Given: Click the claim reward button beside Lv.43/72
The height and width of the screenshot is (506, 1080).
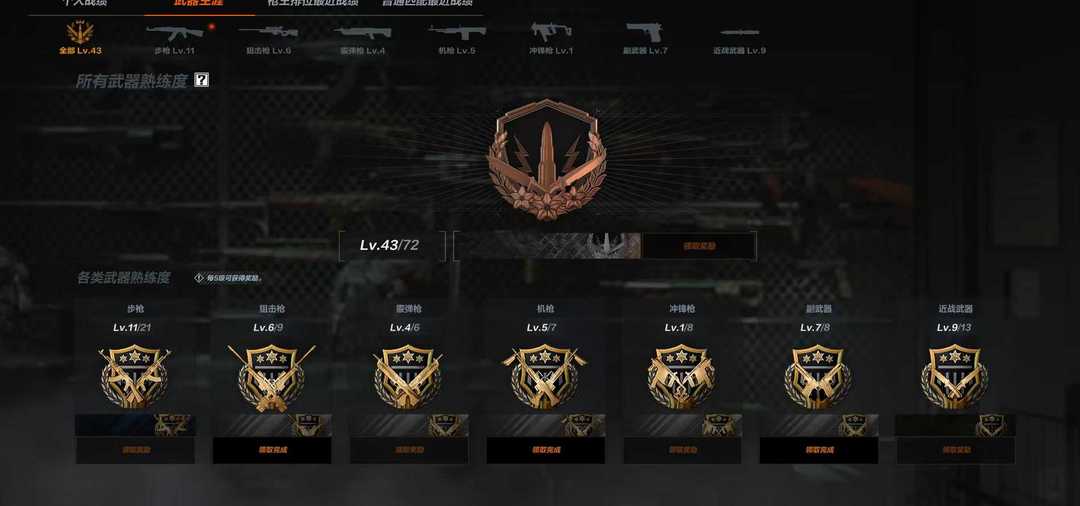Looking at the screenshot, I should [698, 246].
